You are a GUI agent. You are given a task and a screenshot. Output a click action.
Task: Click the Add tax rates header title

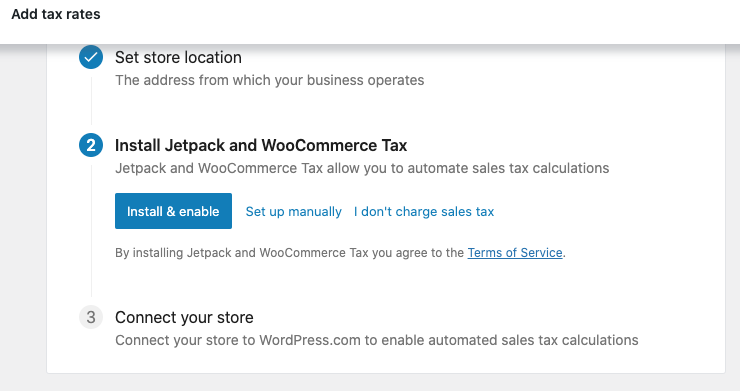[x=56, y=14]
